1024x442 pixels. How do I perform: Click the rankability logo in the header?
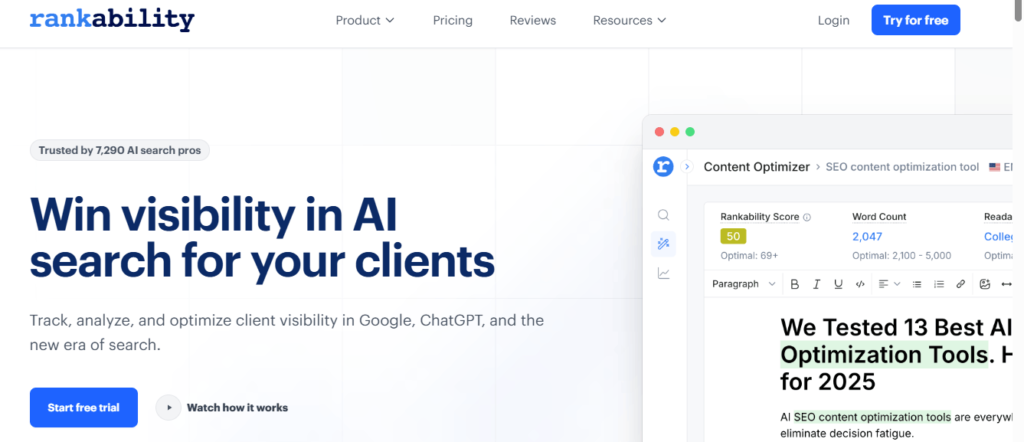coord(112,20)
